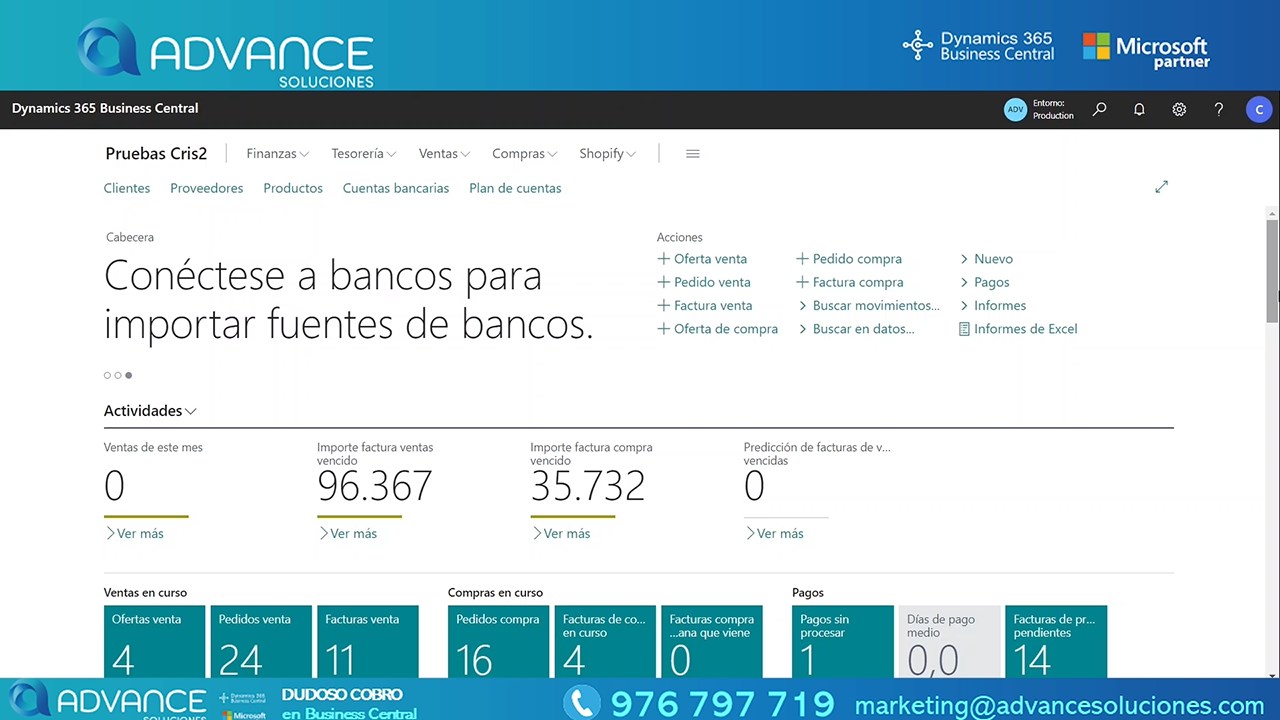Open the Productos tab link
Image resolution: width=1280 pixels, height=720 pixels.
click(293, 188)
